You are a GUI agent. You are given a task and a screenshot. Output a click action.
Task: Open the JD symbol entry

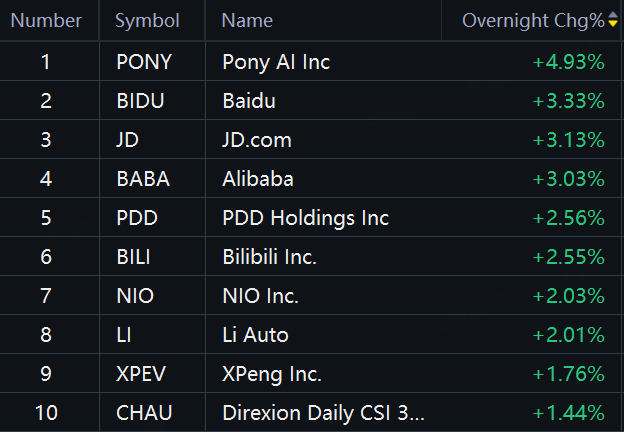127,140
